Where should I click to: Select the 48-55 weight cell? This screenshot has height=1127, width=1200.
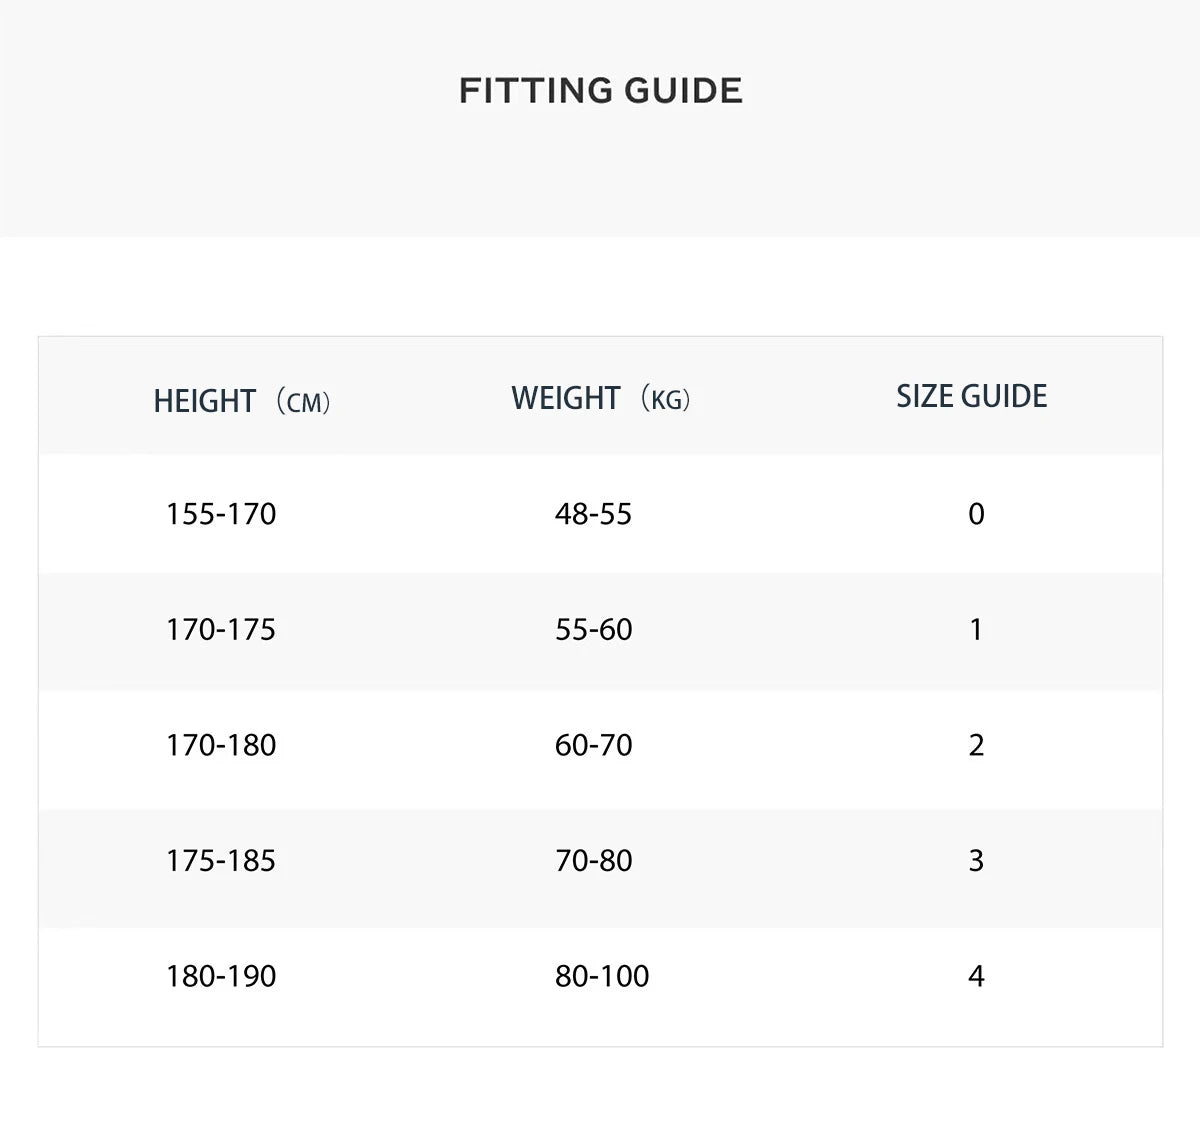[593, 514]
